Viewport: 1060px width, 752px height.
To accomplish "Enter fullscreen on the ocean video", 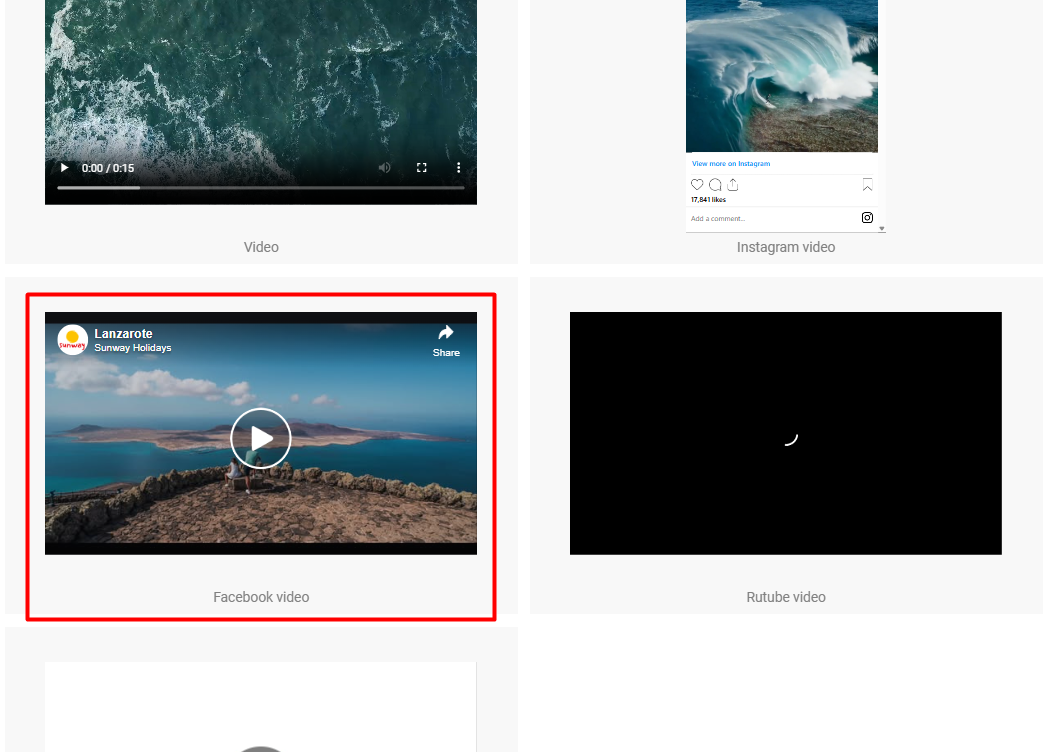I will point(422,168).
